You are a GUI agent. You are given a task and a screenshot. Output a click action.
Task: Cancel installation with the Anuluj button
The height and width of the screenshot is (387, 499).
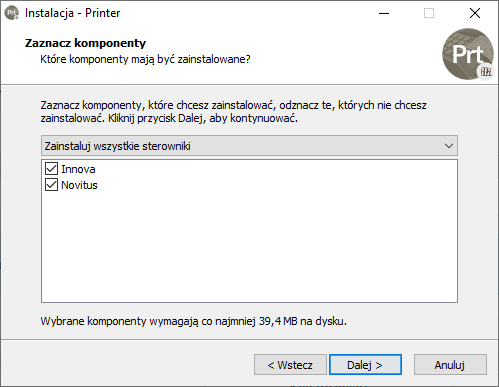point(450,365)
